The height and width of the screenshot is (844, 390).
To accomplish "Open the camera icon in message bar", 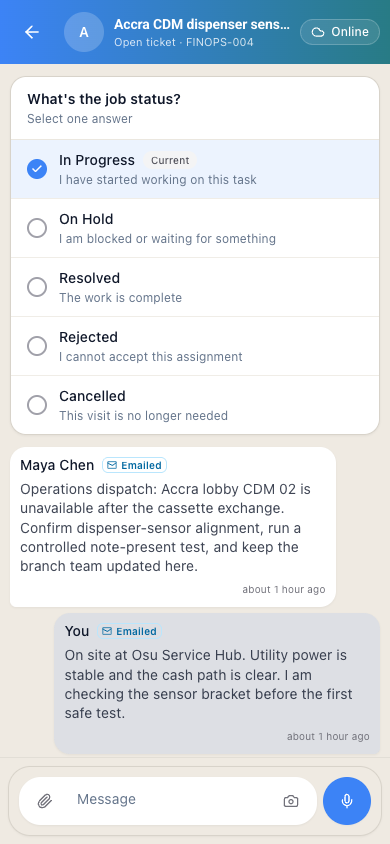I will coord(290,801).
